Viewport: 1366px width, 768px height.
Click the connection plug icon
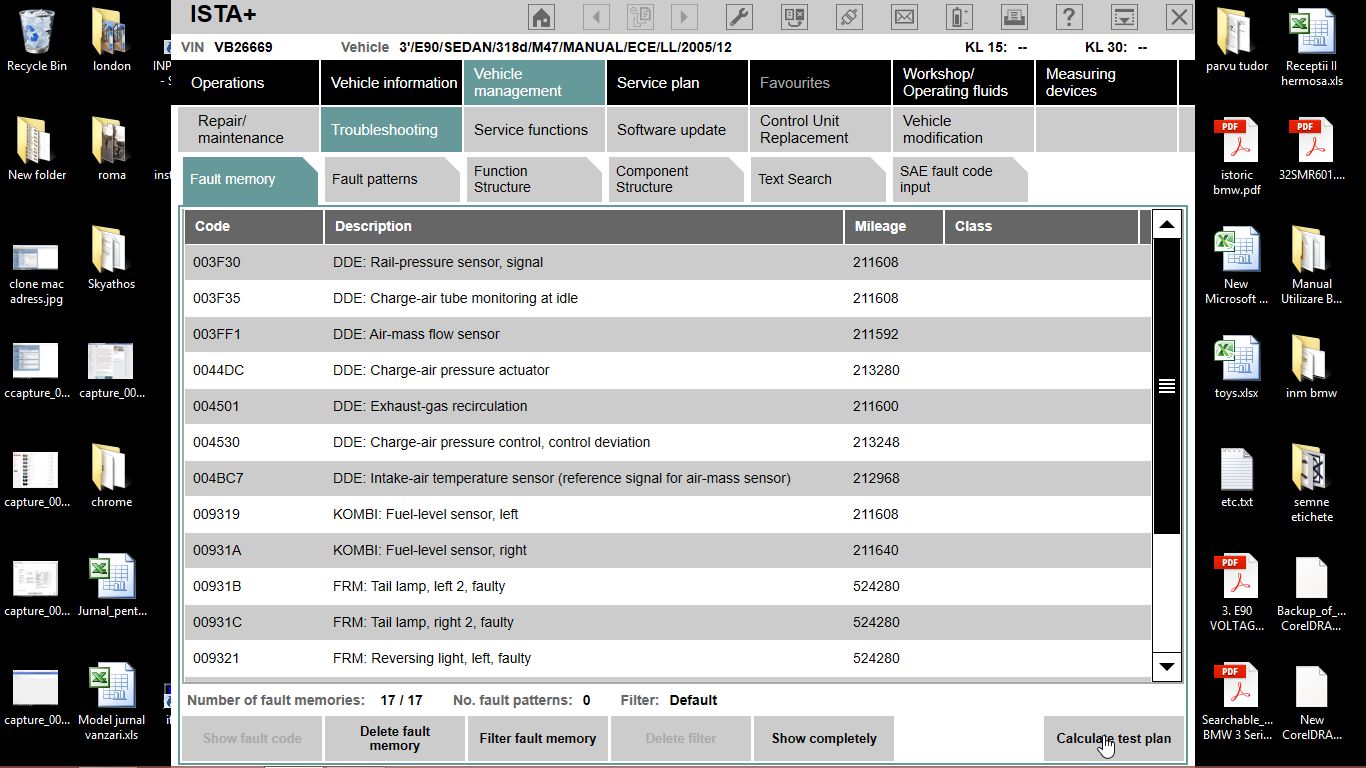(x=849, y=17)
